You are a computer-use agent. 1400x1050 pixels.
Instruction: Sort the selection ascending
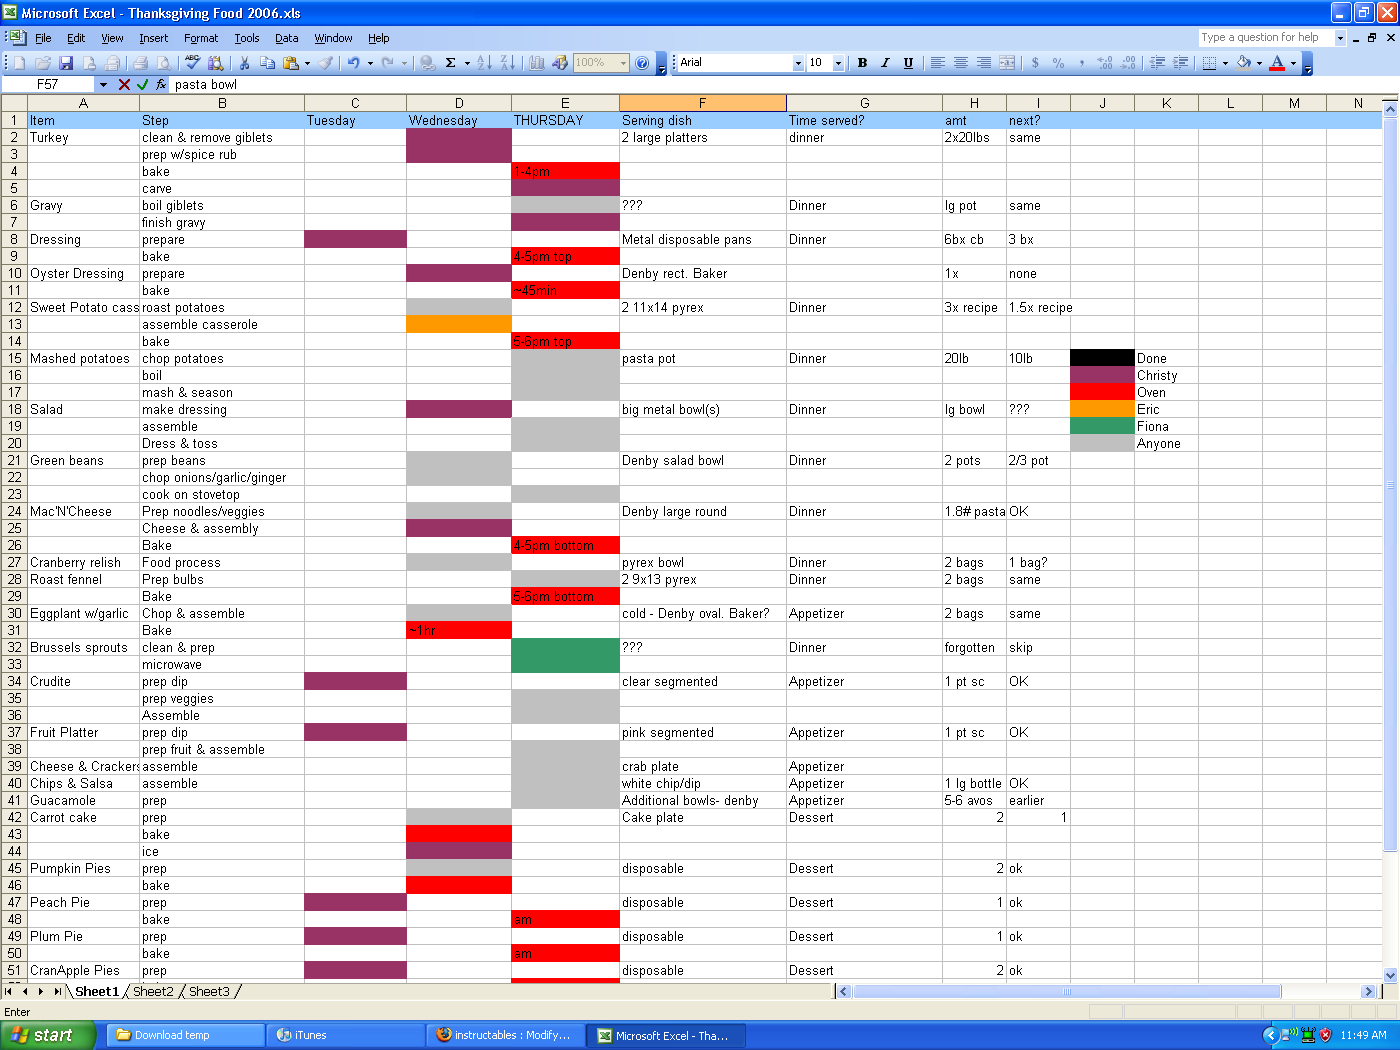coord(481,62)
